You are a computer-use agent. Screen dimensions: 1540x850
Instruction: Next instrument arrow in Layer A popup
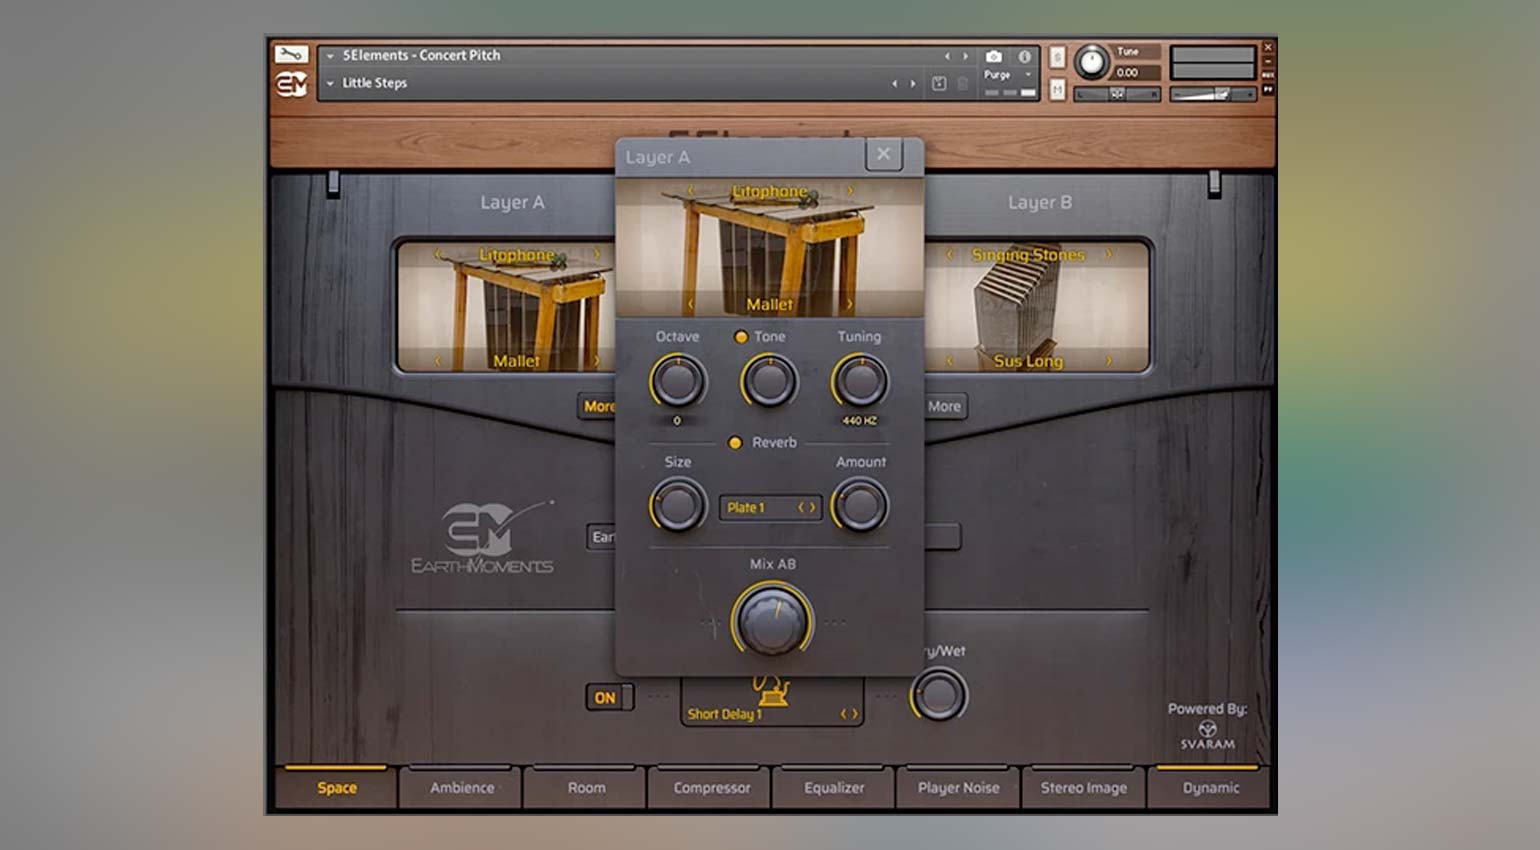click(x=850, y=191)
